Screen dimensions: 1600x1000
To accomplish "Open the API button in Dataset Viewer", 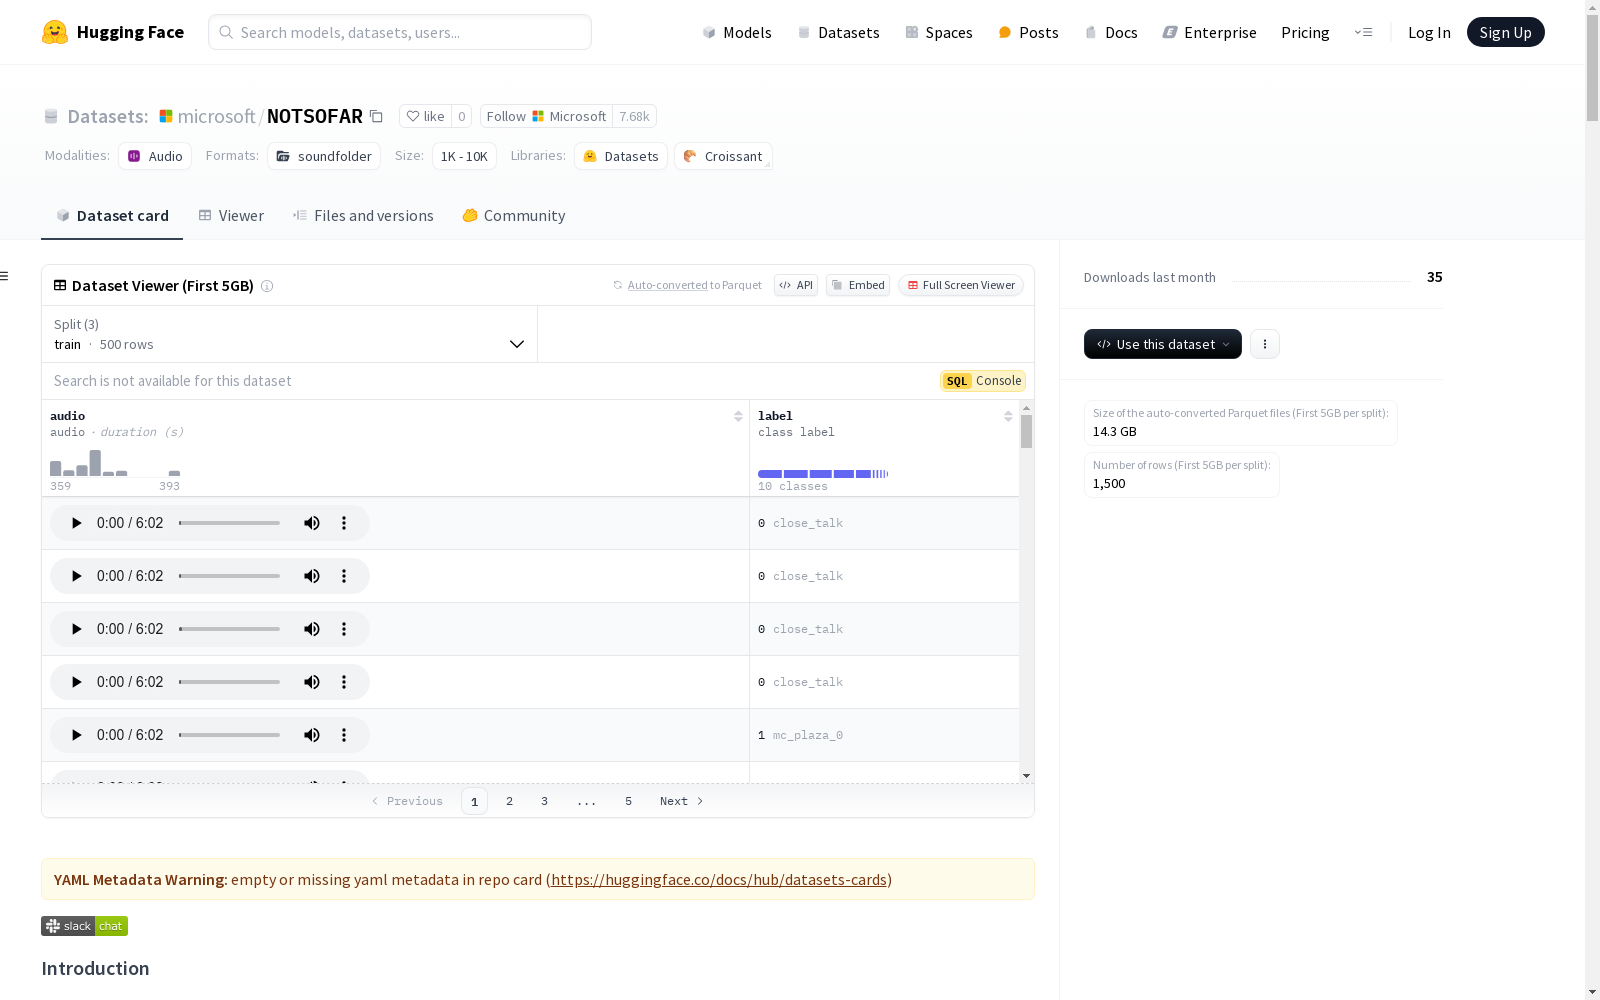I will click(796, 285).
